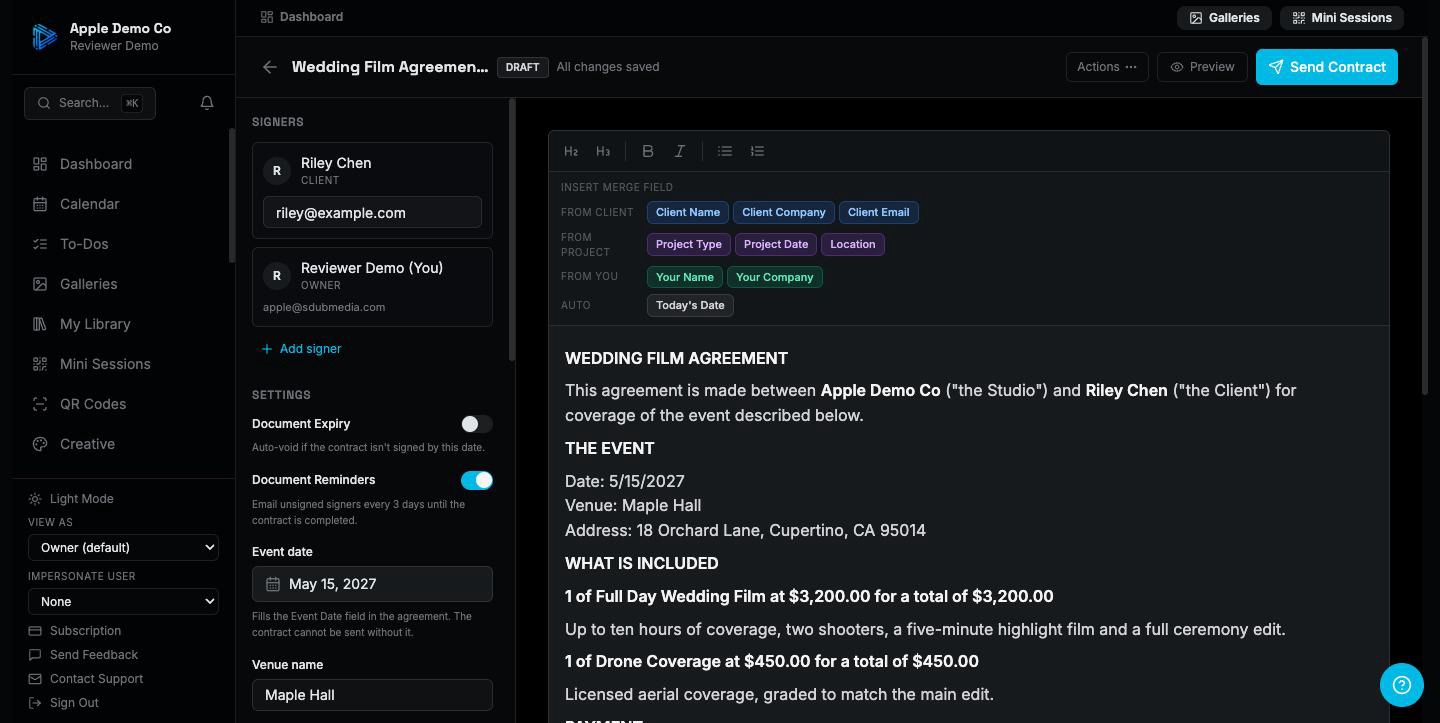Click Sign Out

(x=64, y=703)
